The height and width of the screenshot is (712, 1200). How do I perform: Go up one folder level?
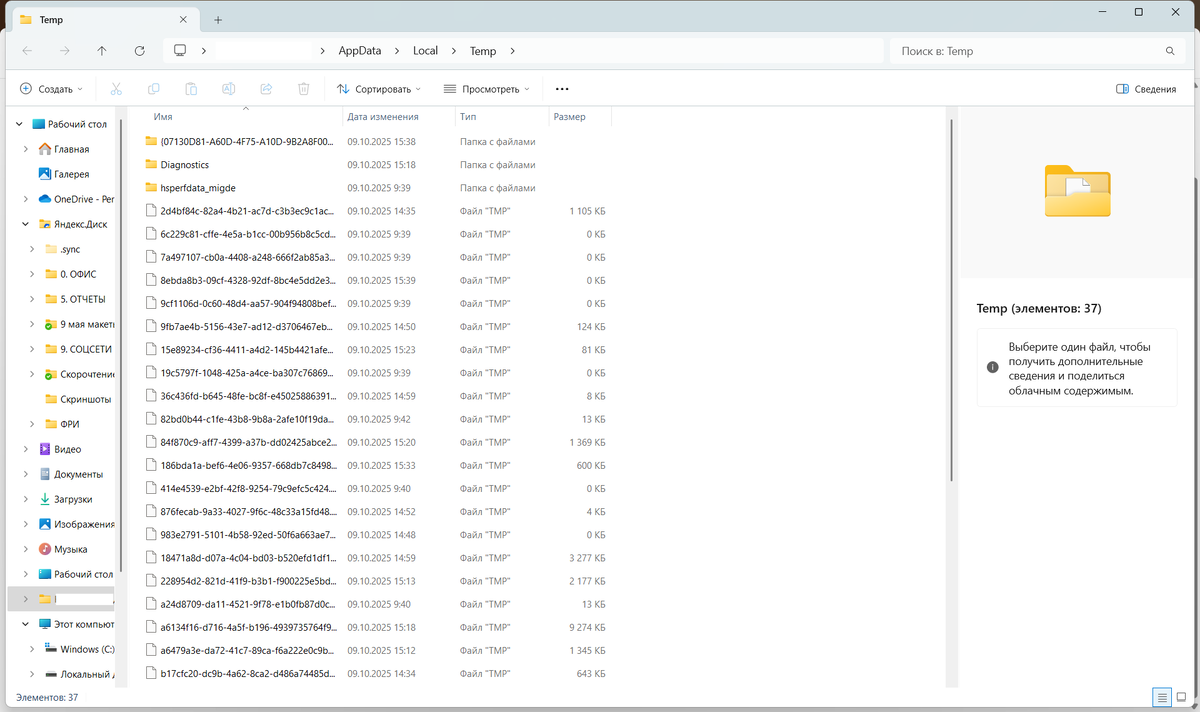(102, 51)
